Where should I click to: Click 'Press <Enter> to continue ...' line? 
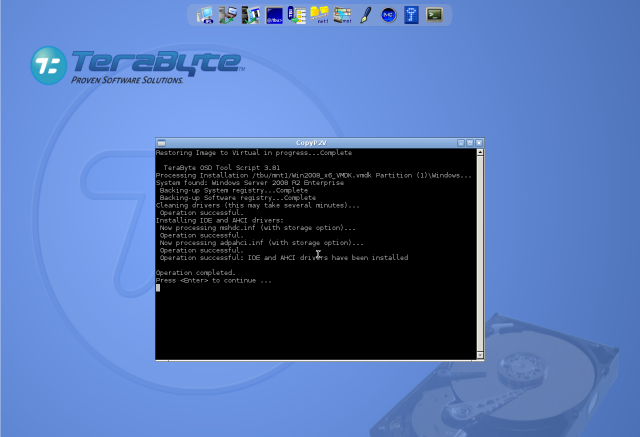coord(213,280)
